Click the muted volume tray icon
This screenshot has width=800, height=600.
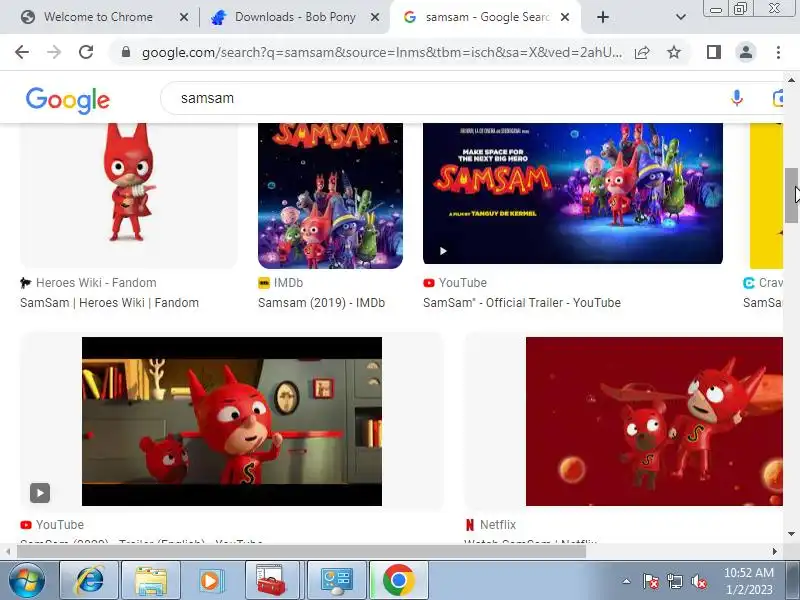(x=698, y=581)
